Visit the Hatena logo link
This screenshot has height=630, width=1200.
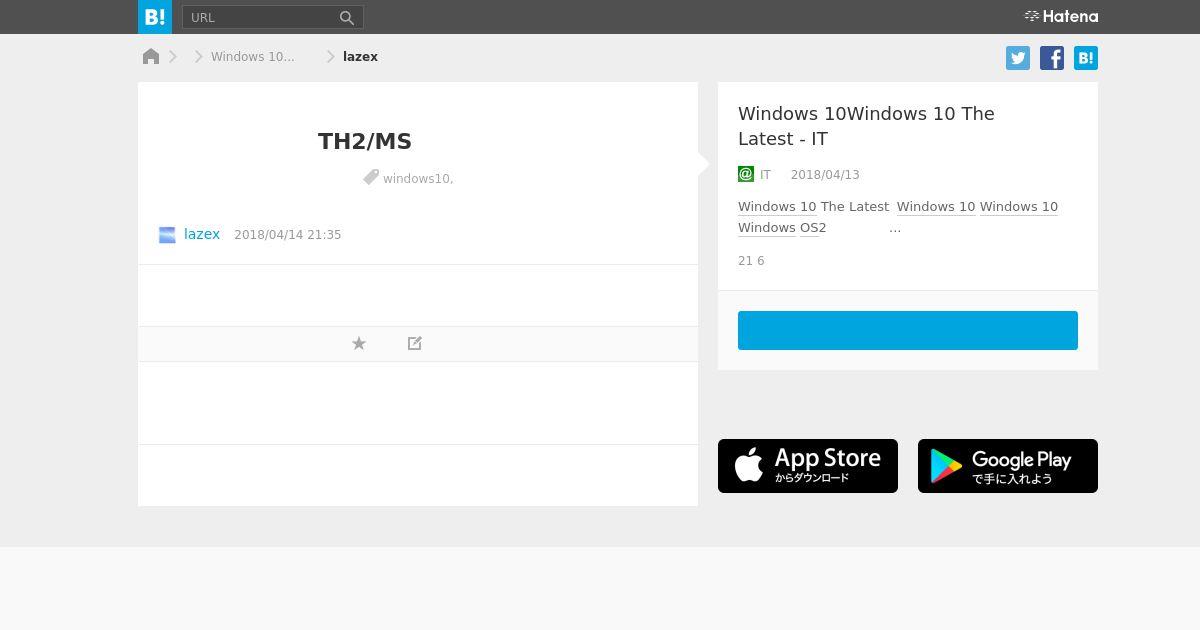coord(1061,16)
